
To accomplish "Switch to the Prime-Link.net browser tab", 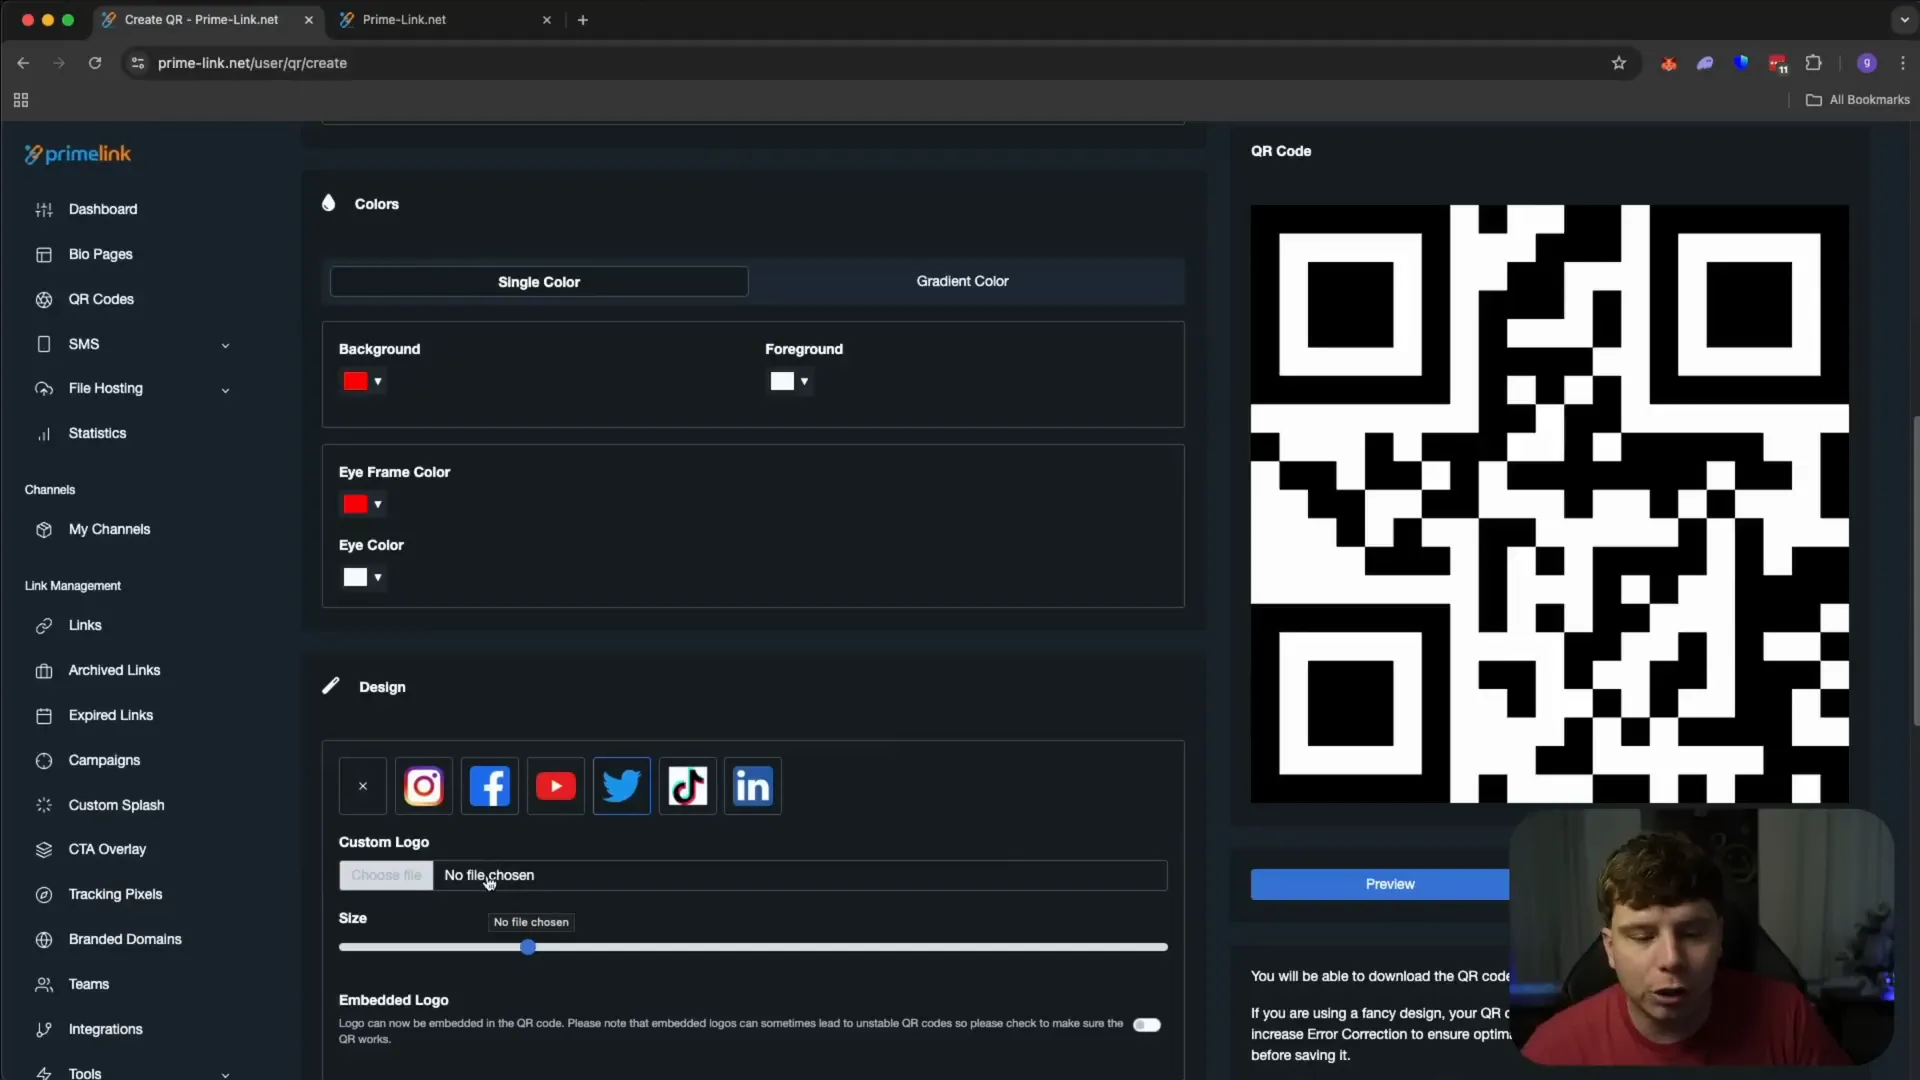I will pos(445,20).
